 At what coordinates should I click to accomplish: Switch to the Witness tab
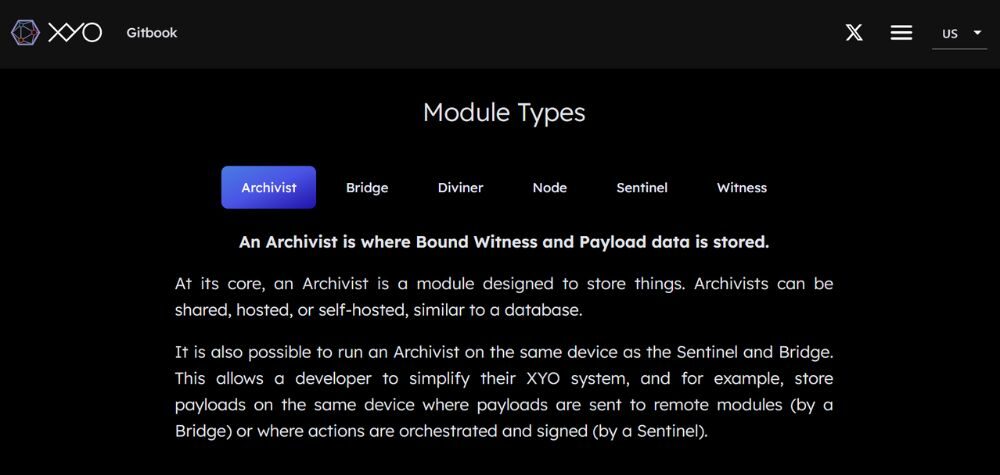[x=742, y=187]
